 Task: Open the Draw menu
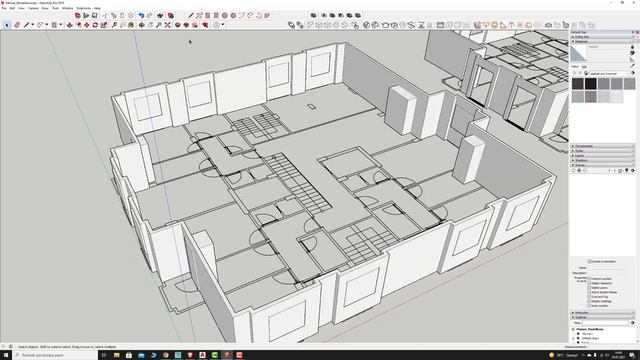pyautogui.click(x=45, y=8)
